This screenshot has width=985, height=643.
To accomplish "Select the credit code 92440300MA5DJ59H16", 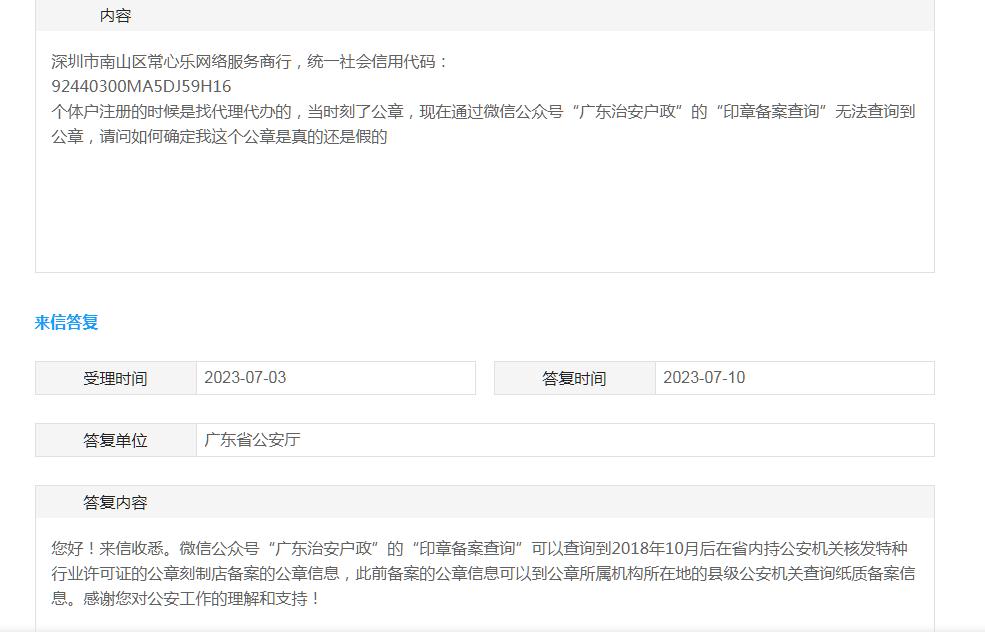I will (141, 87).
